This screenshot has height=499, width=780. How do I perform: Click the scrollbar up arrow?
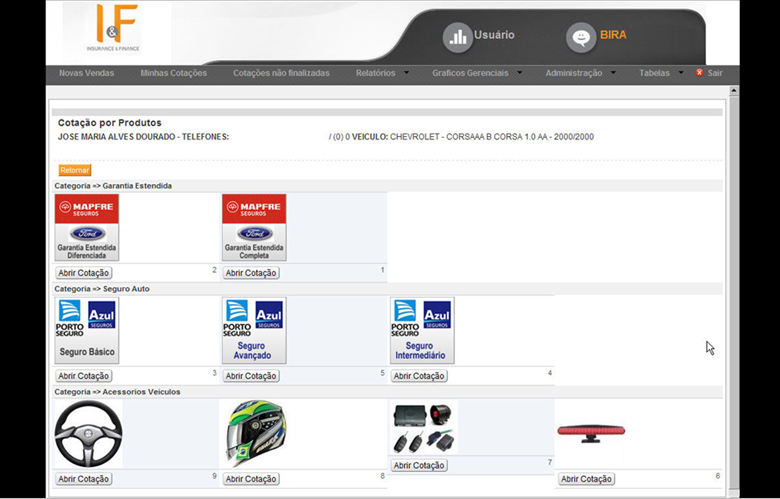(733, 91)
